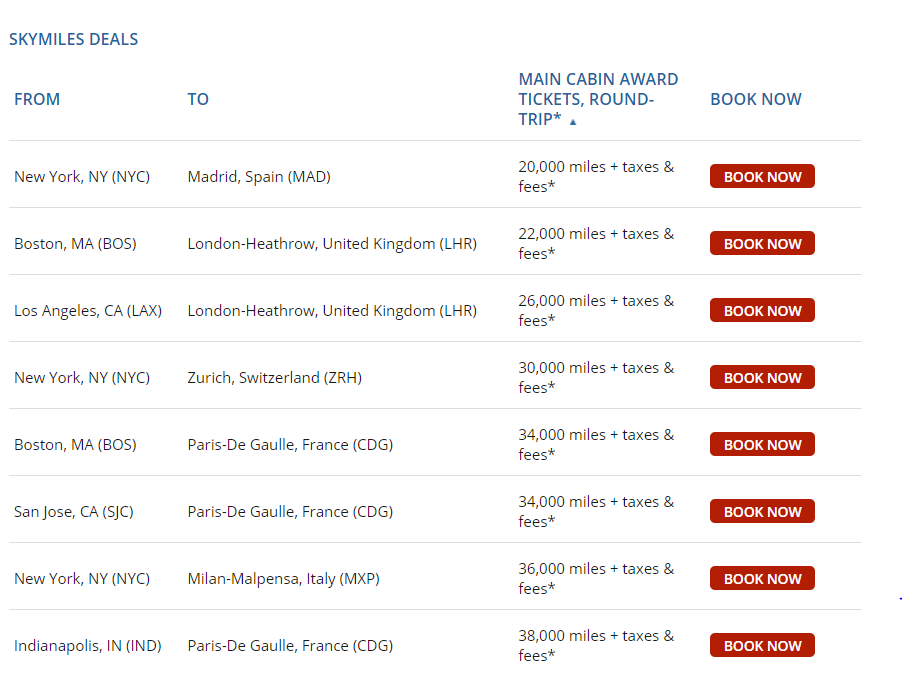
Task: Book Boston to Paris-De Gaulle deal
Action: coord(762,445)
